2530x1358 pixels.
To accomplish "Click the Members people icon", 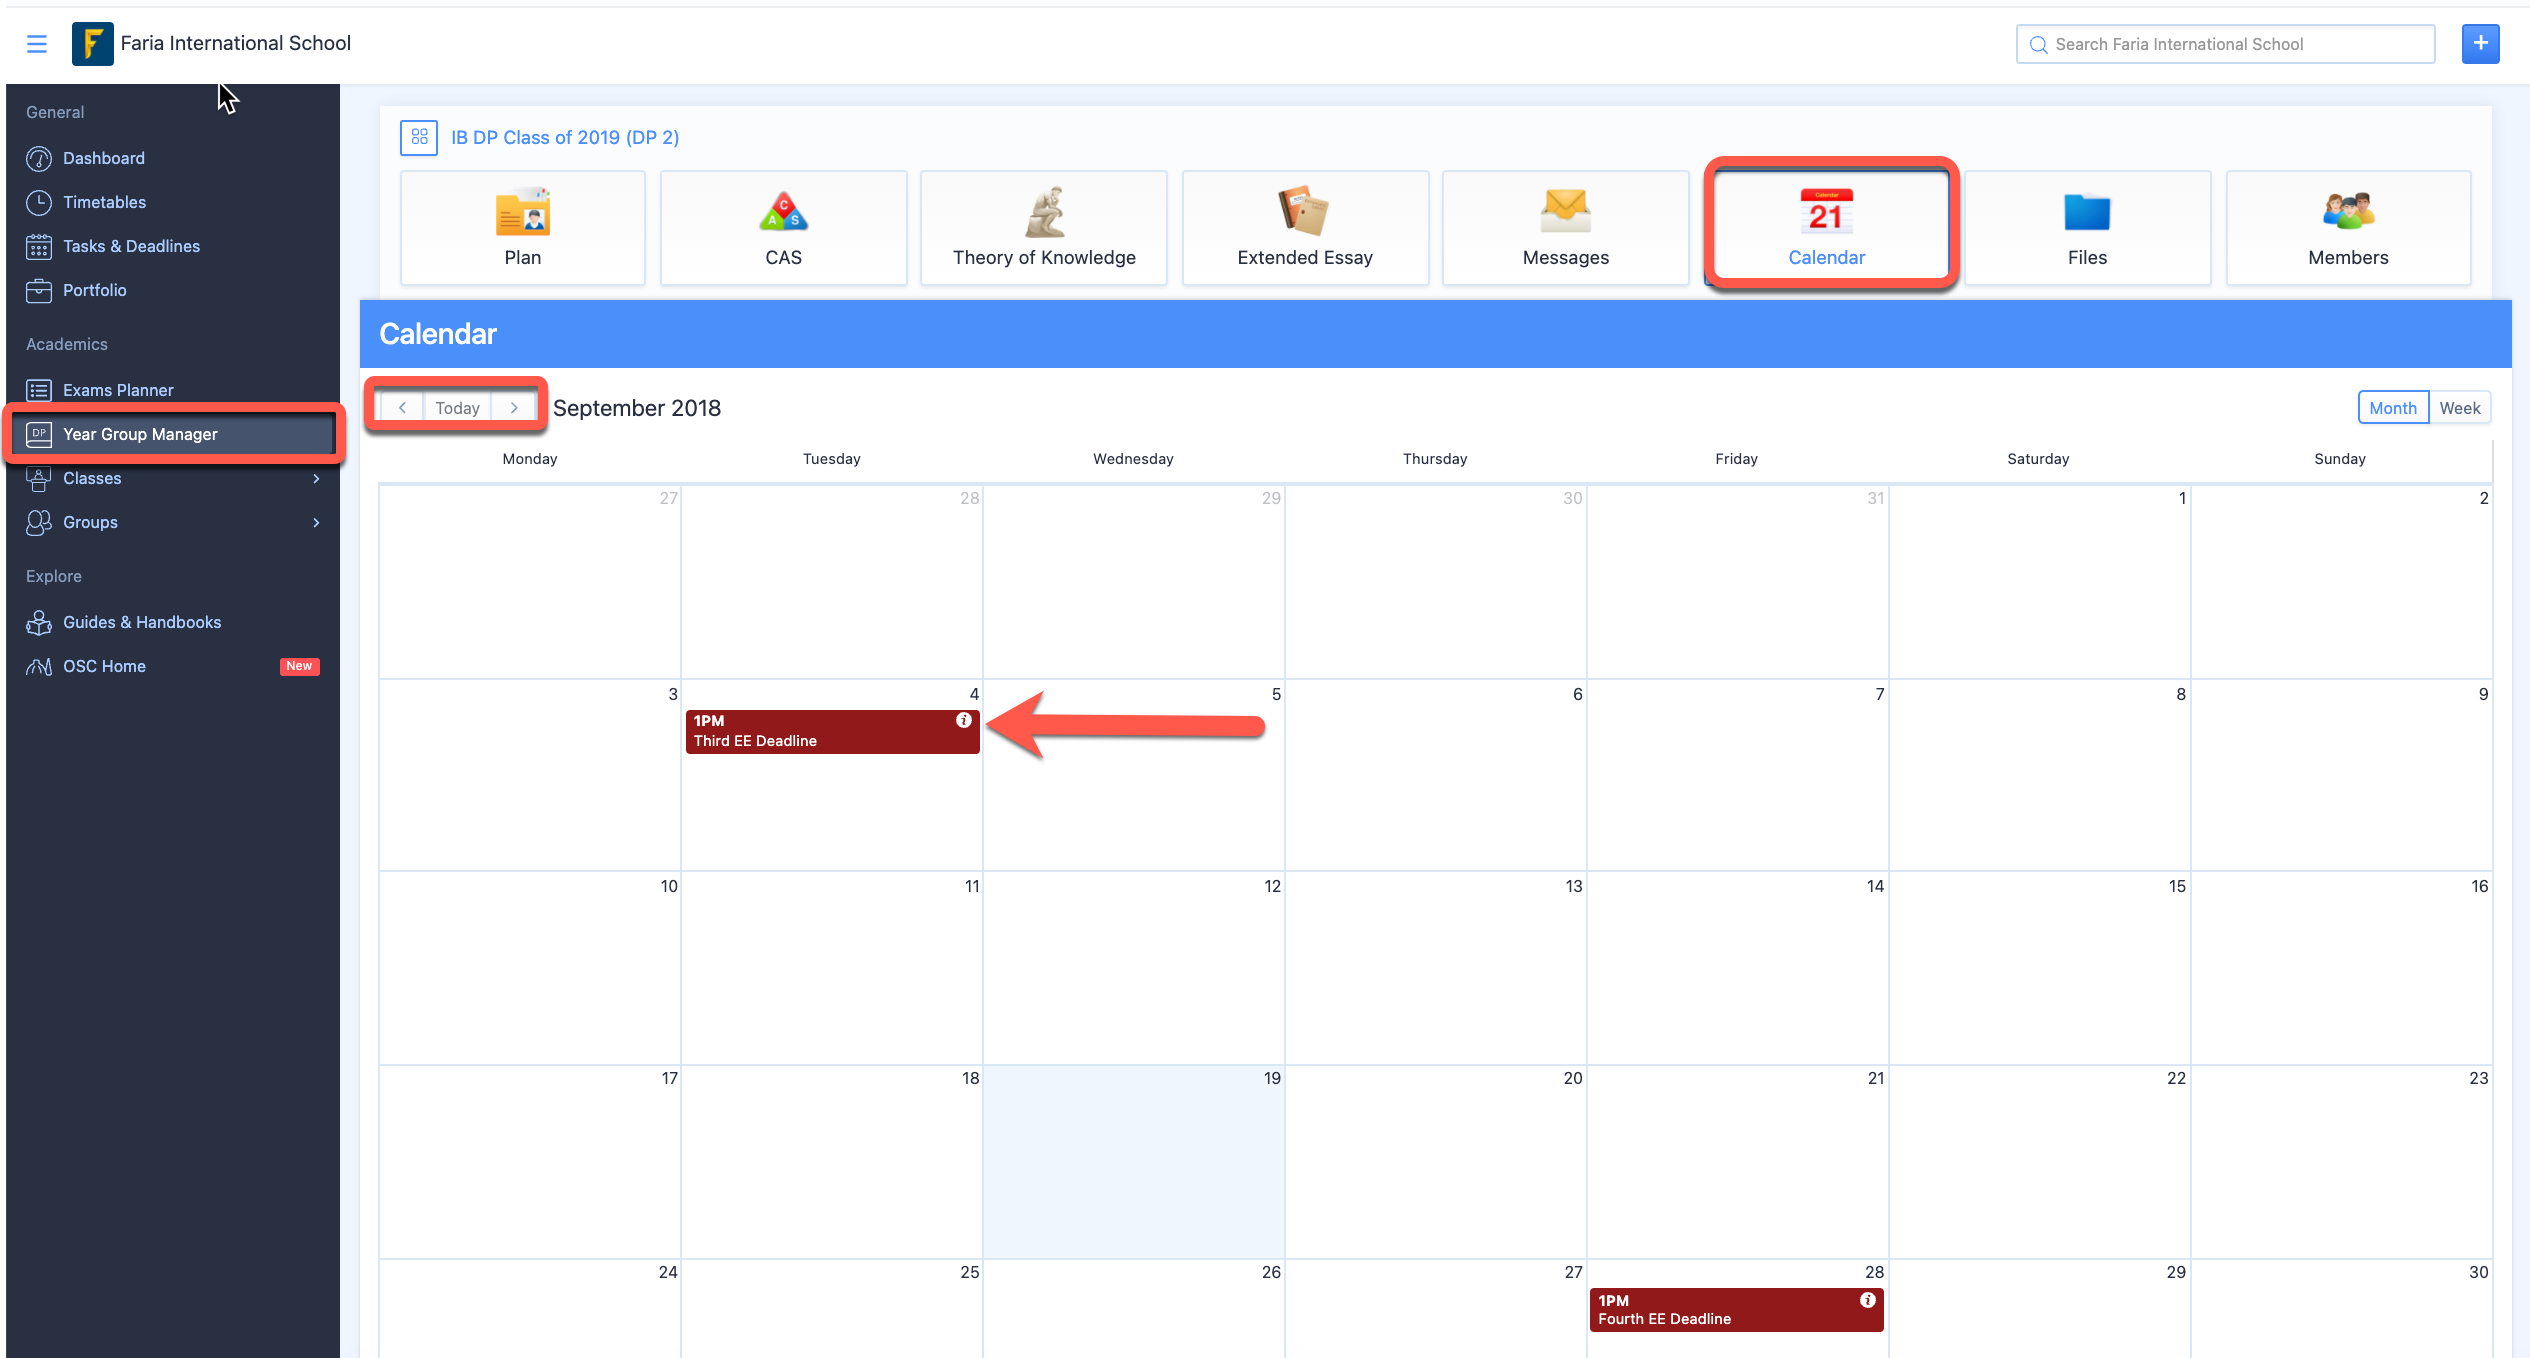I will tap(2348, 211).
